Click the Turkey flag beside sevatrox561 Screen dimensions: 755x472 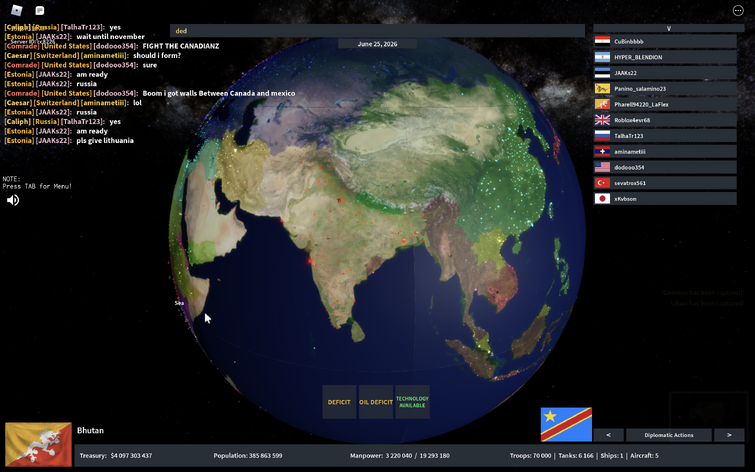pos(602,183)
